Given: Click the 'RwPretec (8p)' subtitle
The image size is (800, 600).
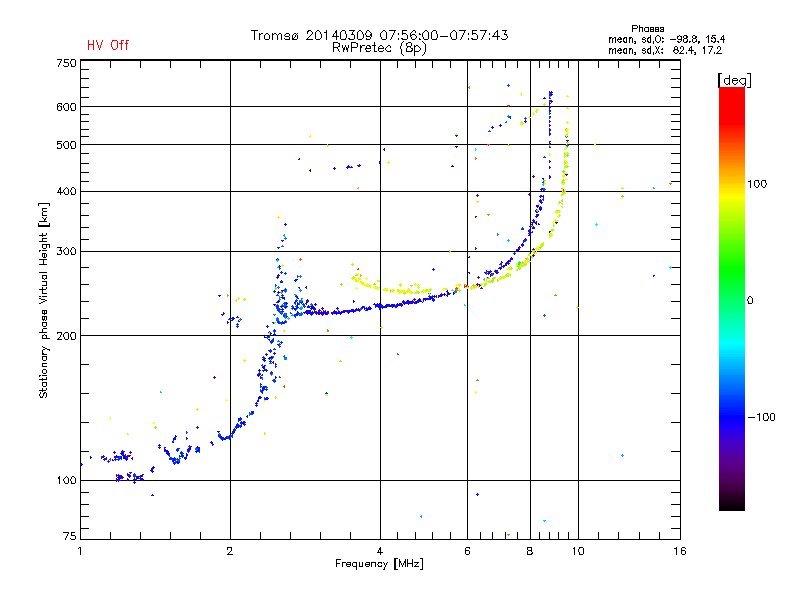Looking at the screenshot, I should click(x=379, y=48).
